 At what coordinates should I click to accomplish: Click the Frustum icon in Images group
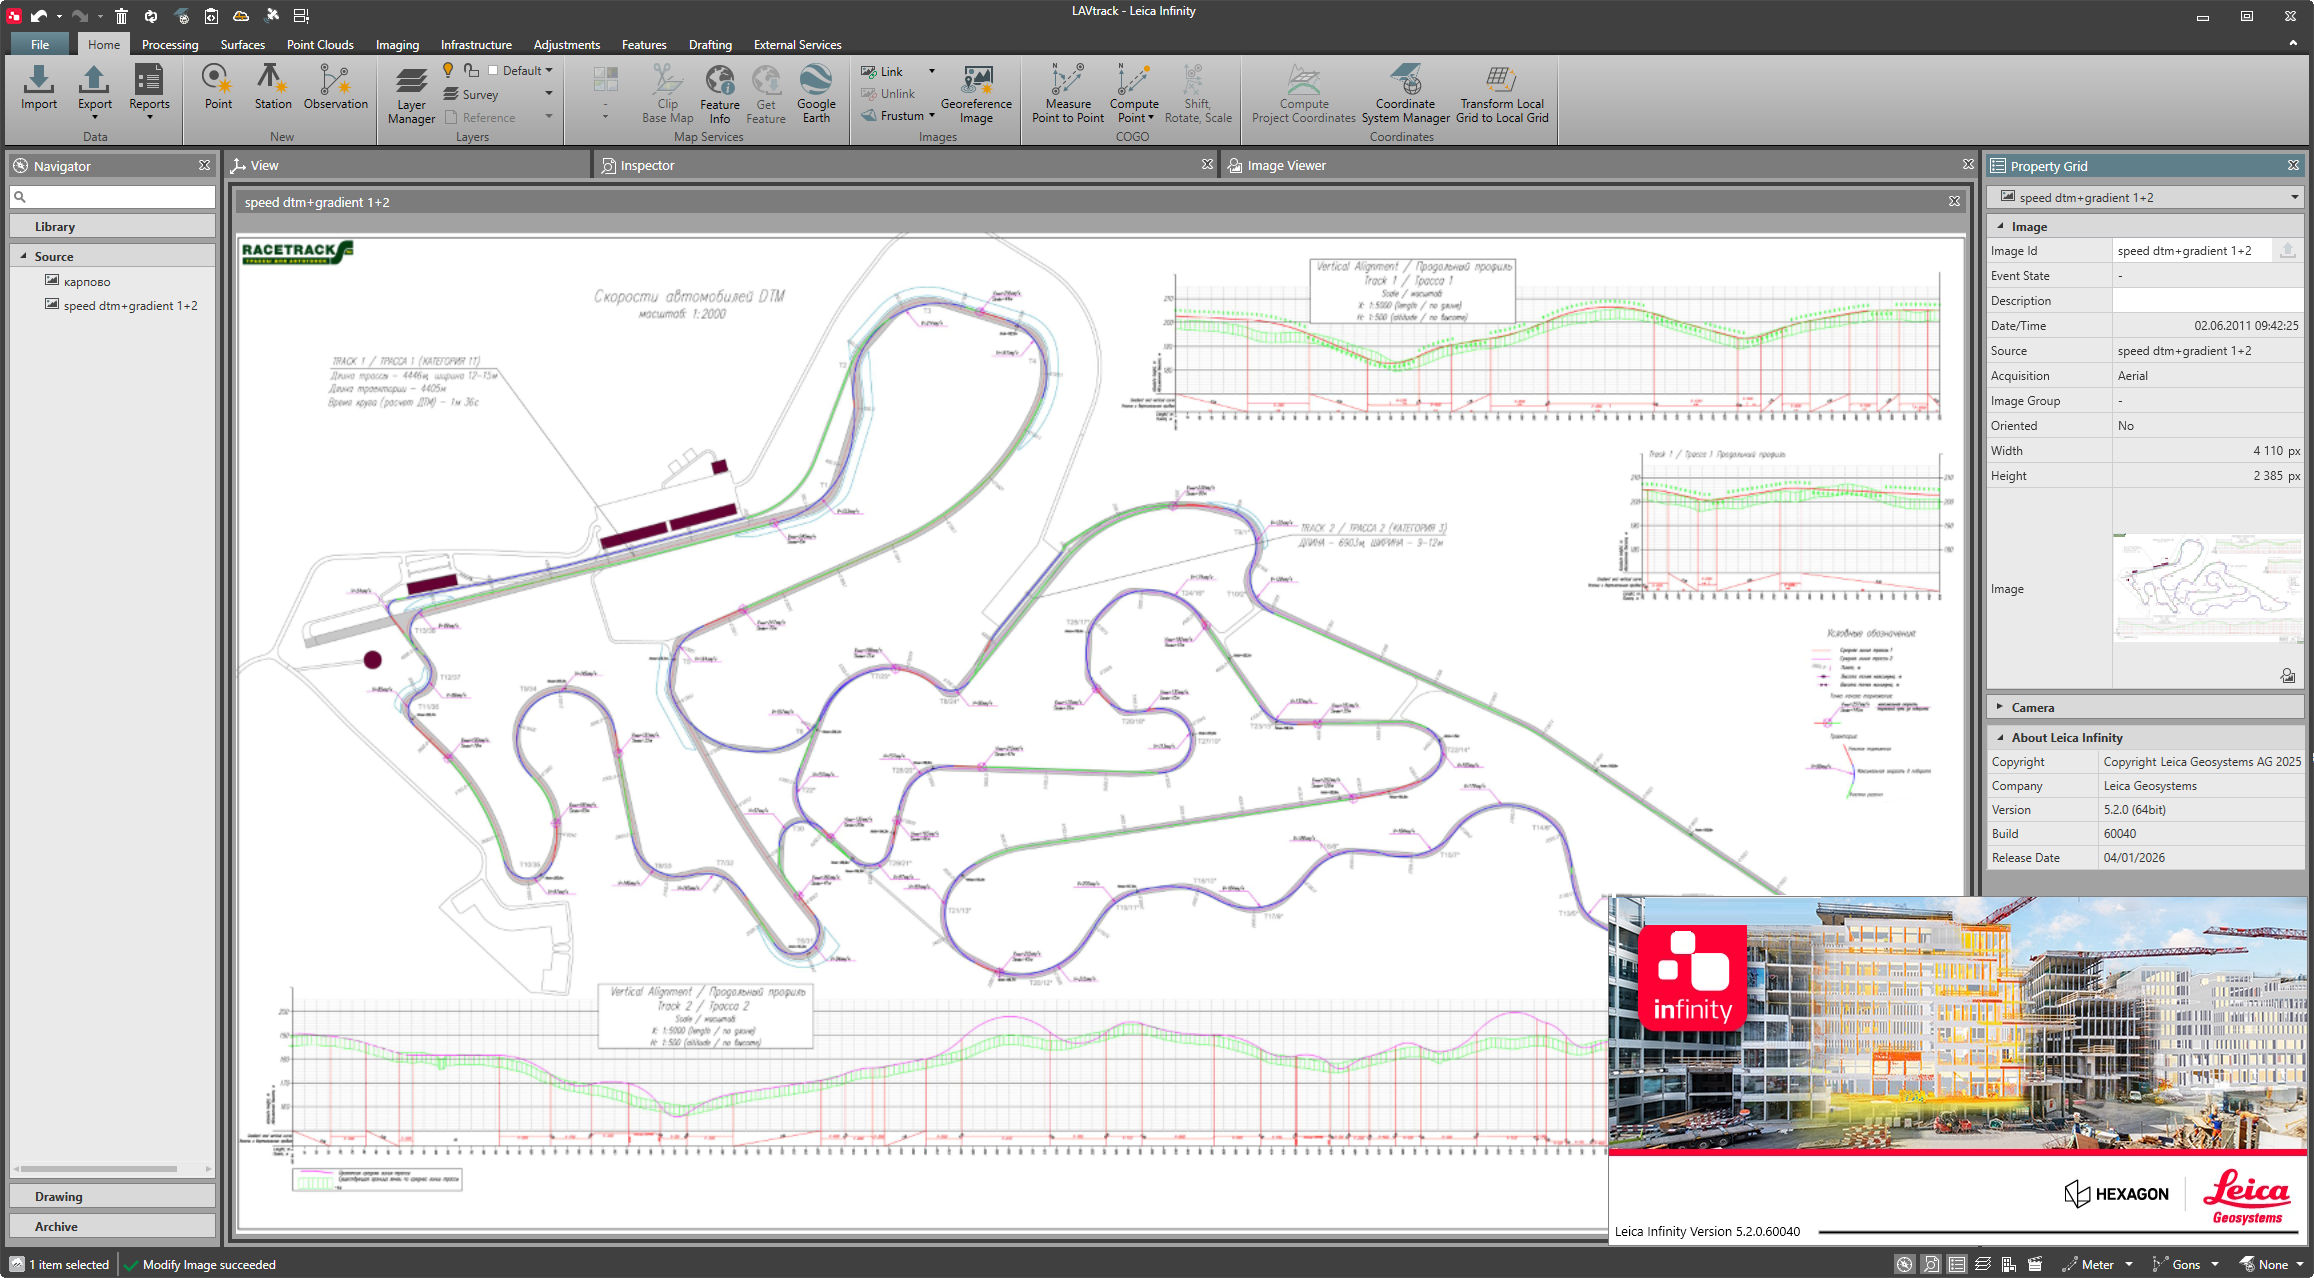(x=869, y=115)
